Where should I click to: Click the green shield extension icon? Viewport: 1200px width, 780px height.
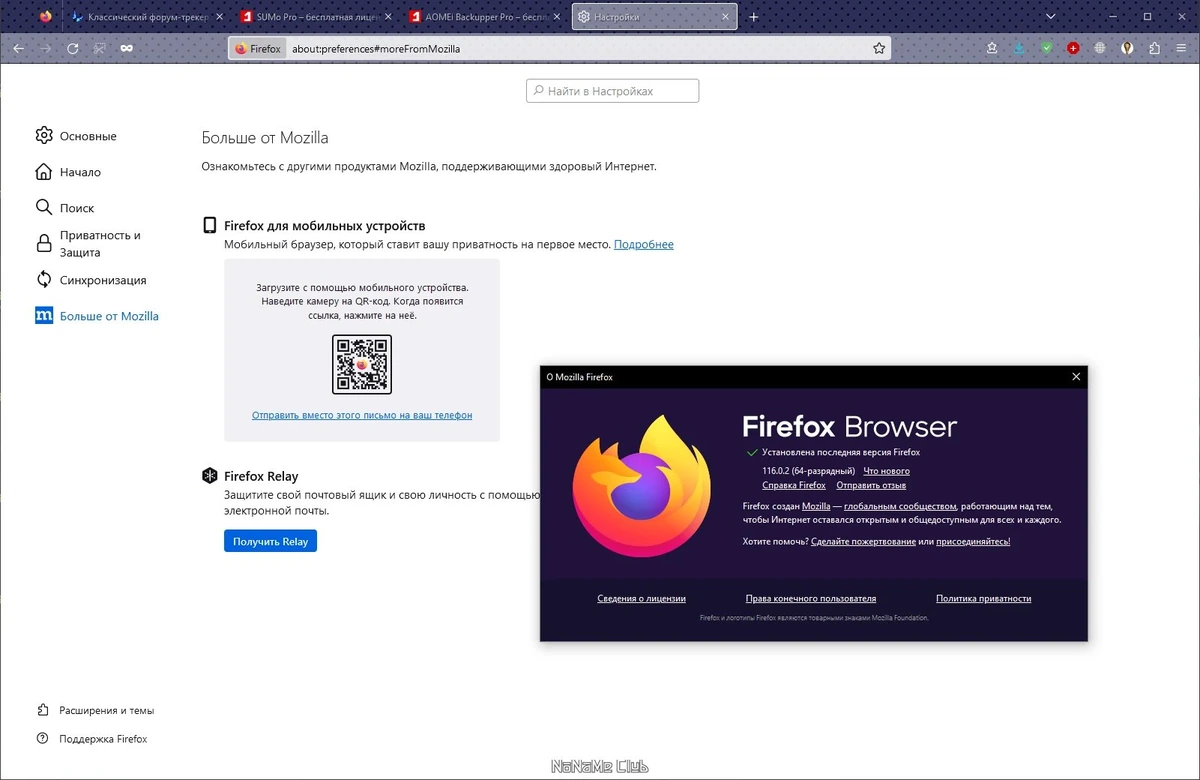(x=1046, y=48)
